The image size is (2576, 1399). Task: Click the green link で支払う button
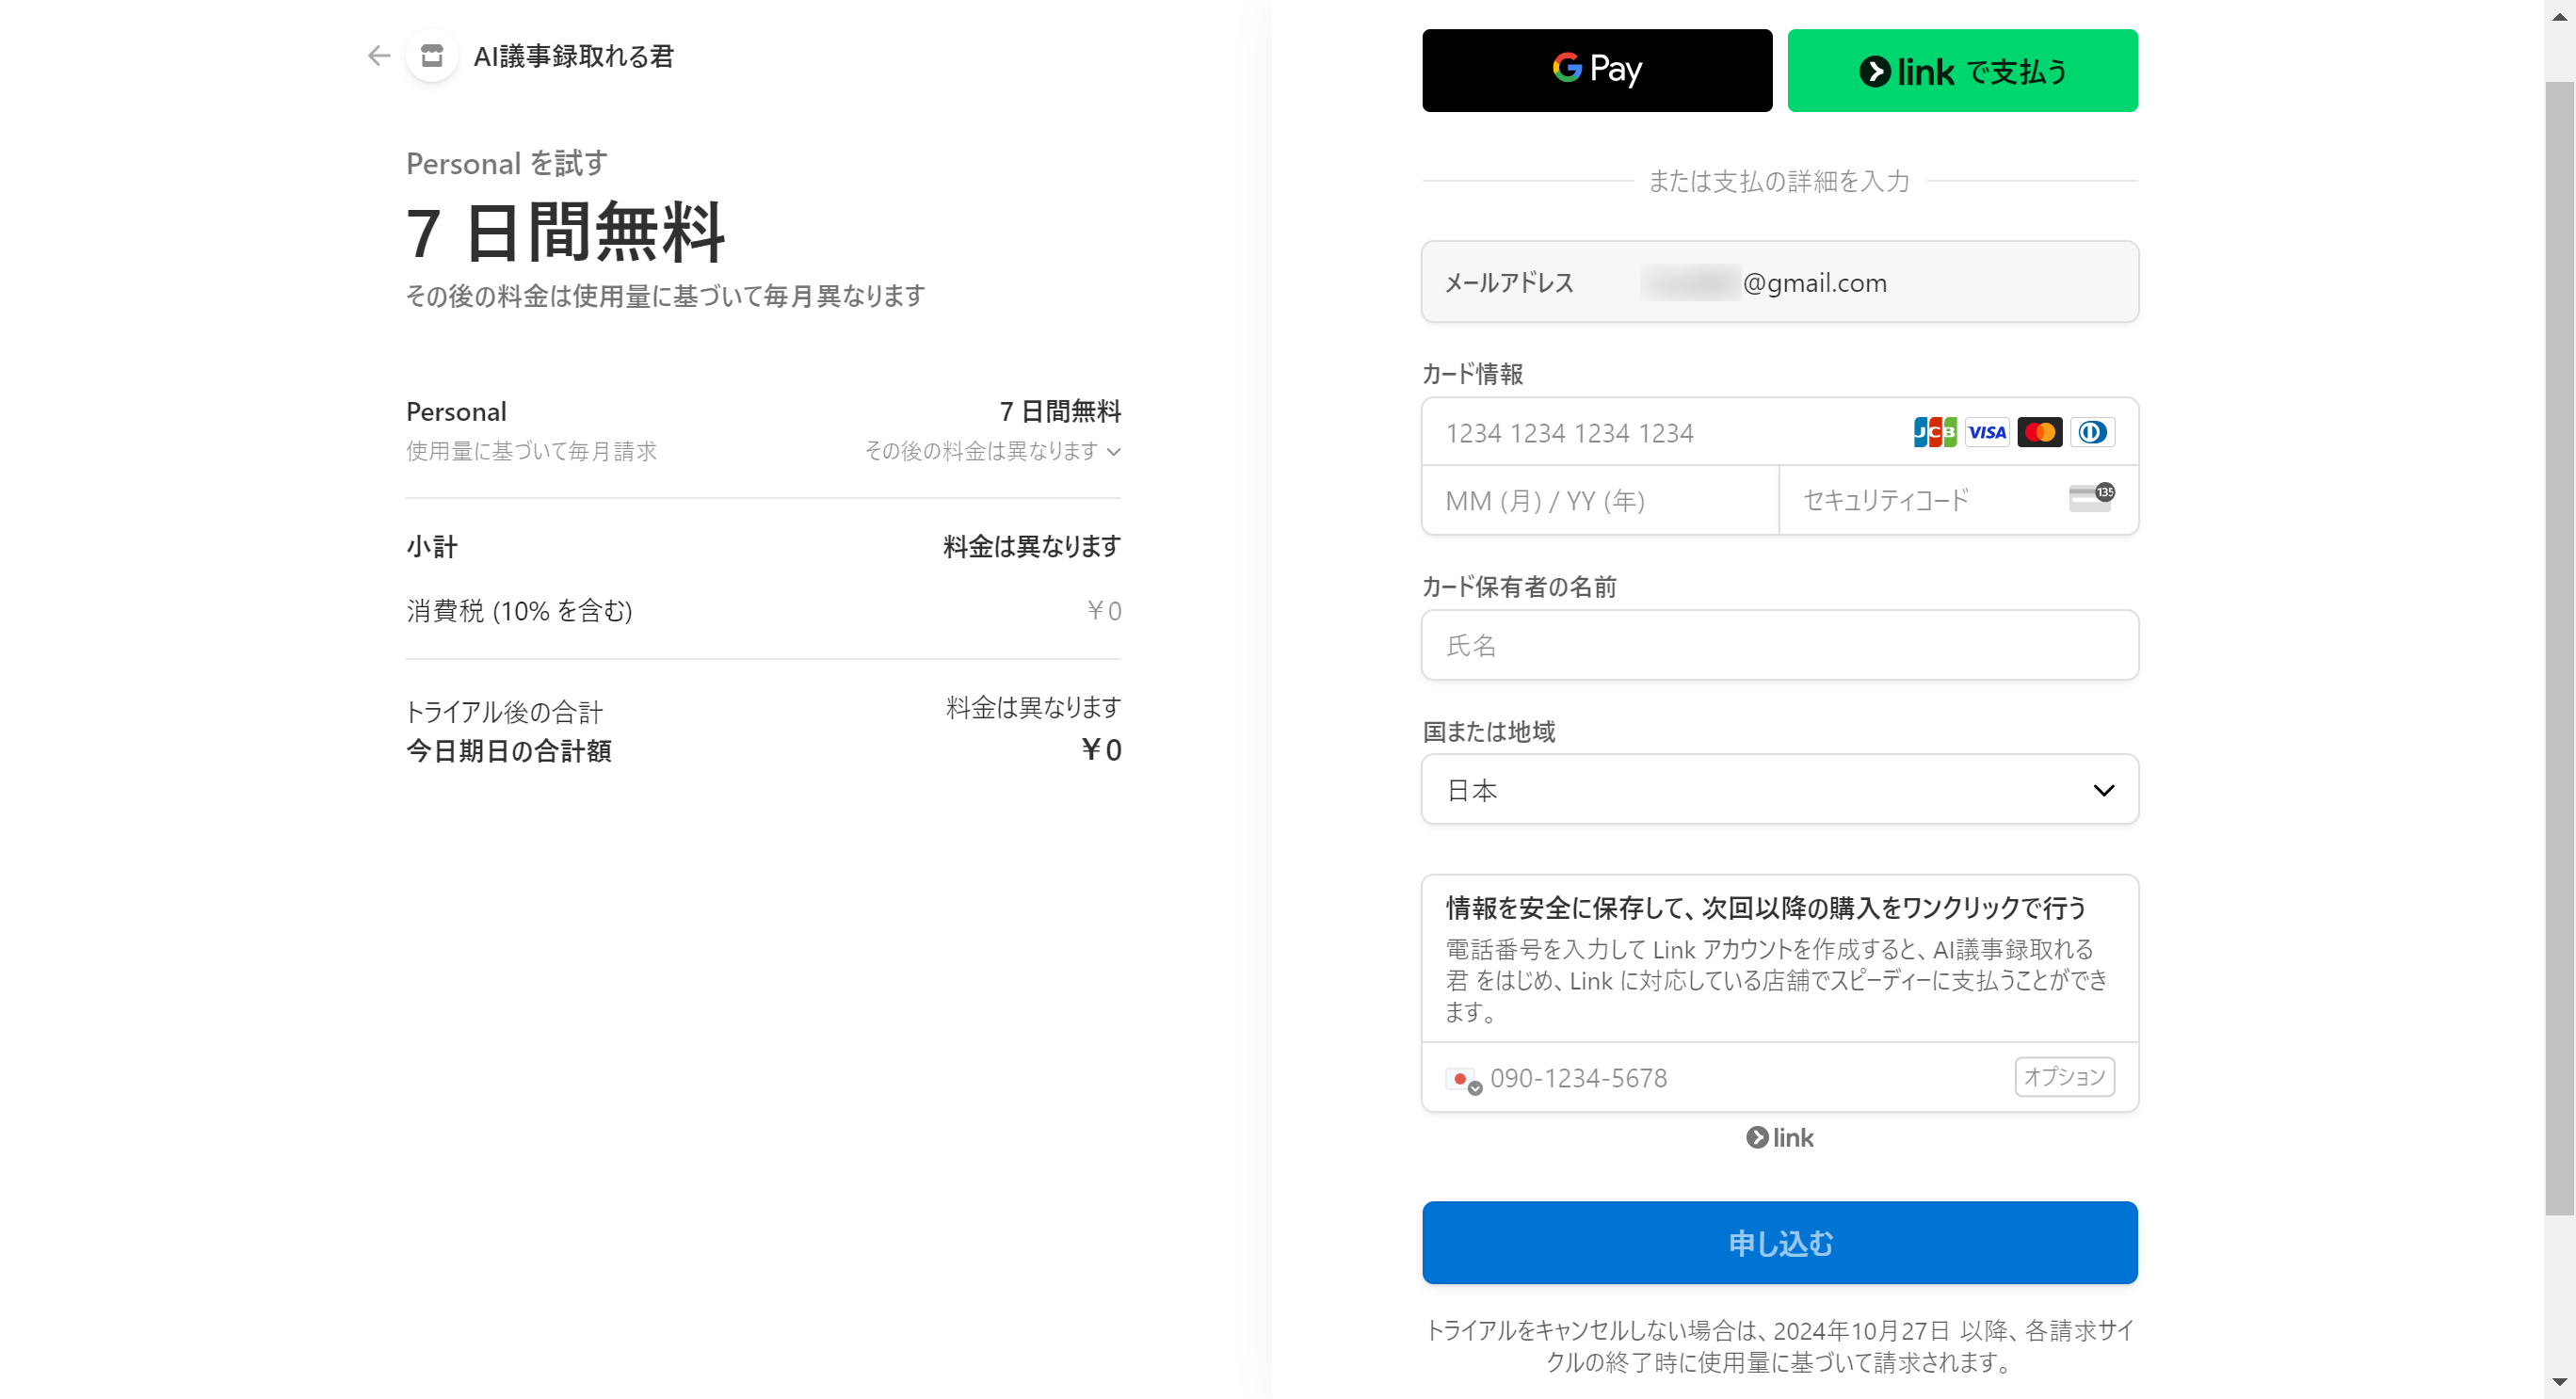[x=1961, y=70]
